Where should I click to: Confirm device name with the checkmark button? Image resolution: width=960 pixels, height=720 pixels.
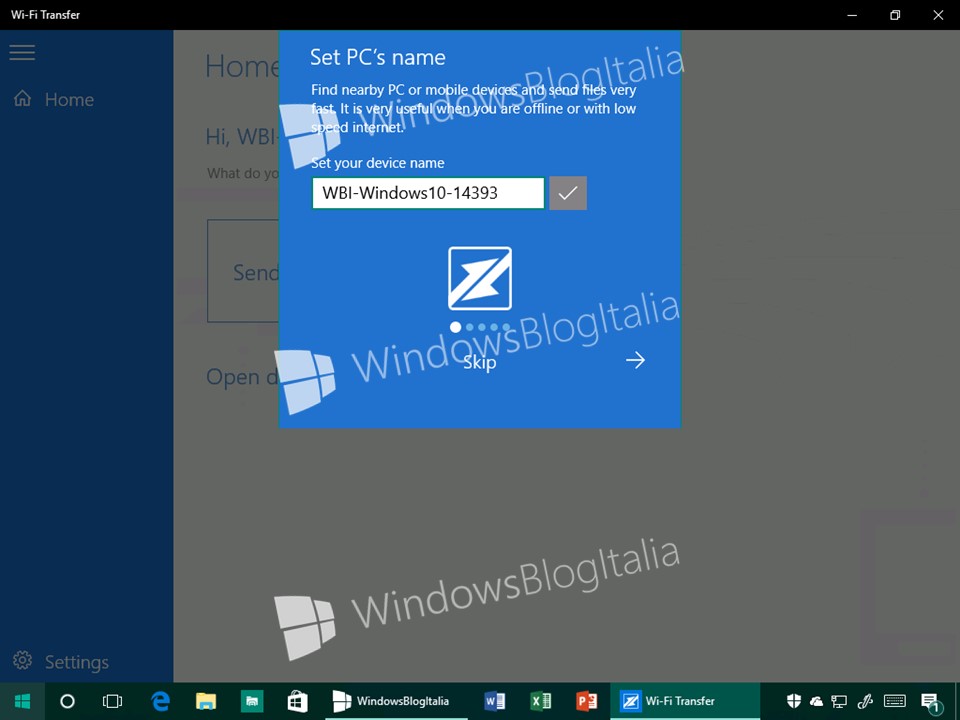[568, 193]
